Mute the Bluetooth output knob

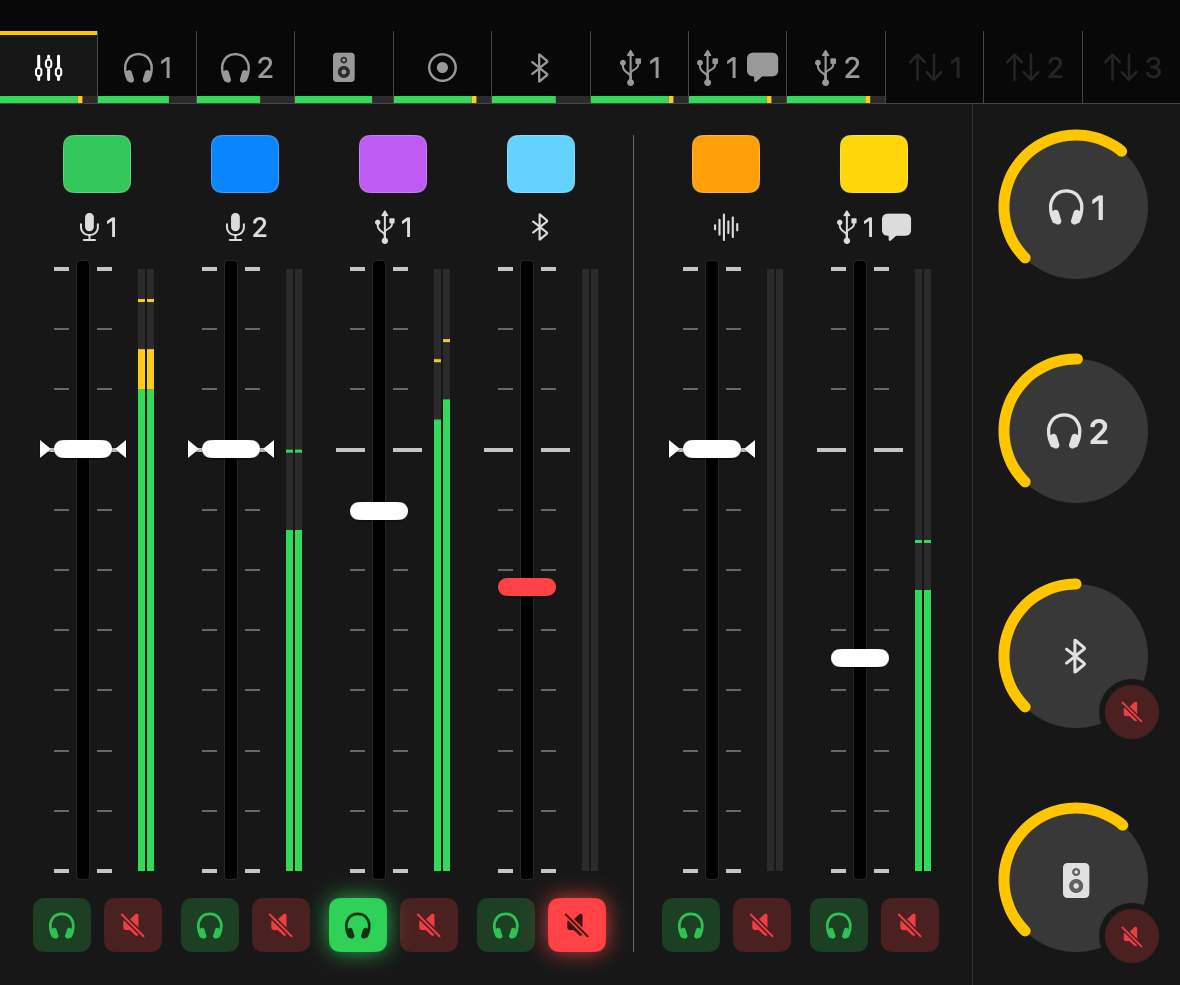point(1131,712)
